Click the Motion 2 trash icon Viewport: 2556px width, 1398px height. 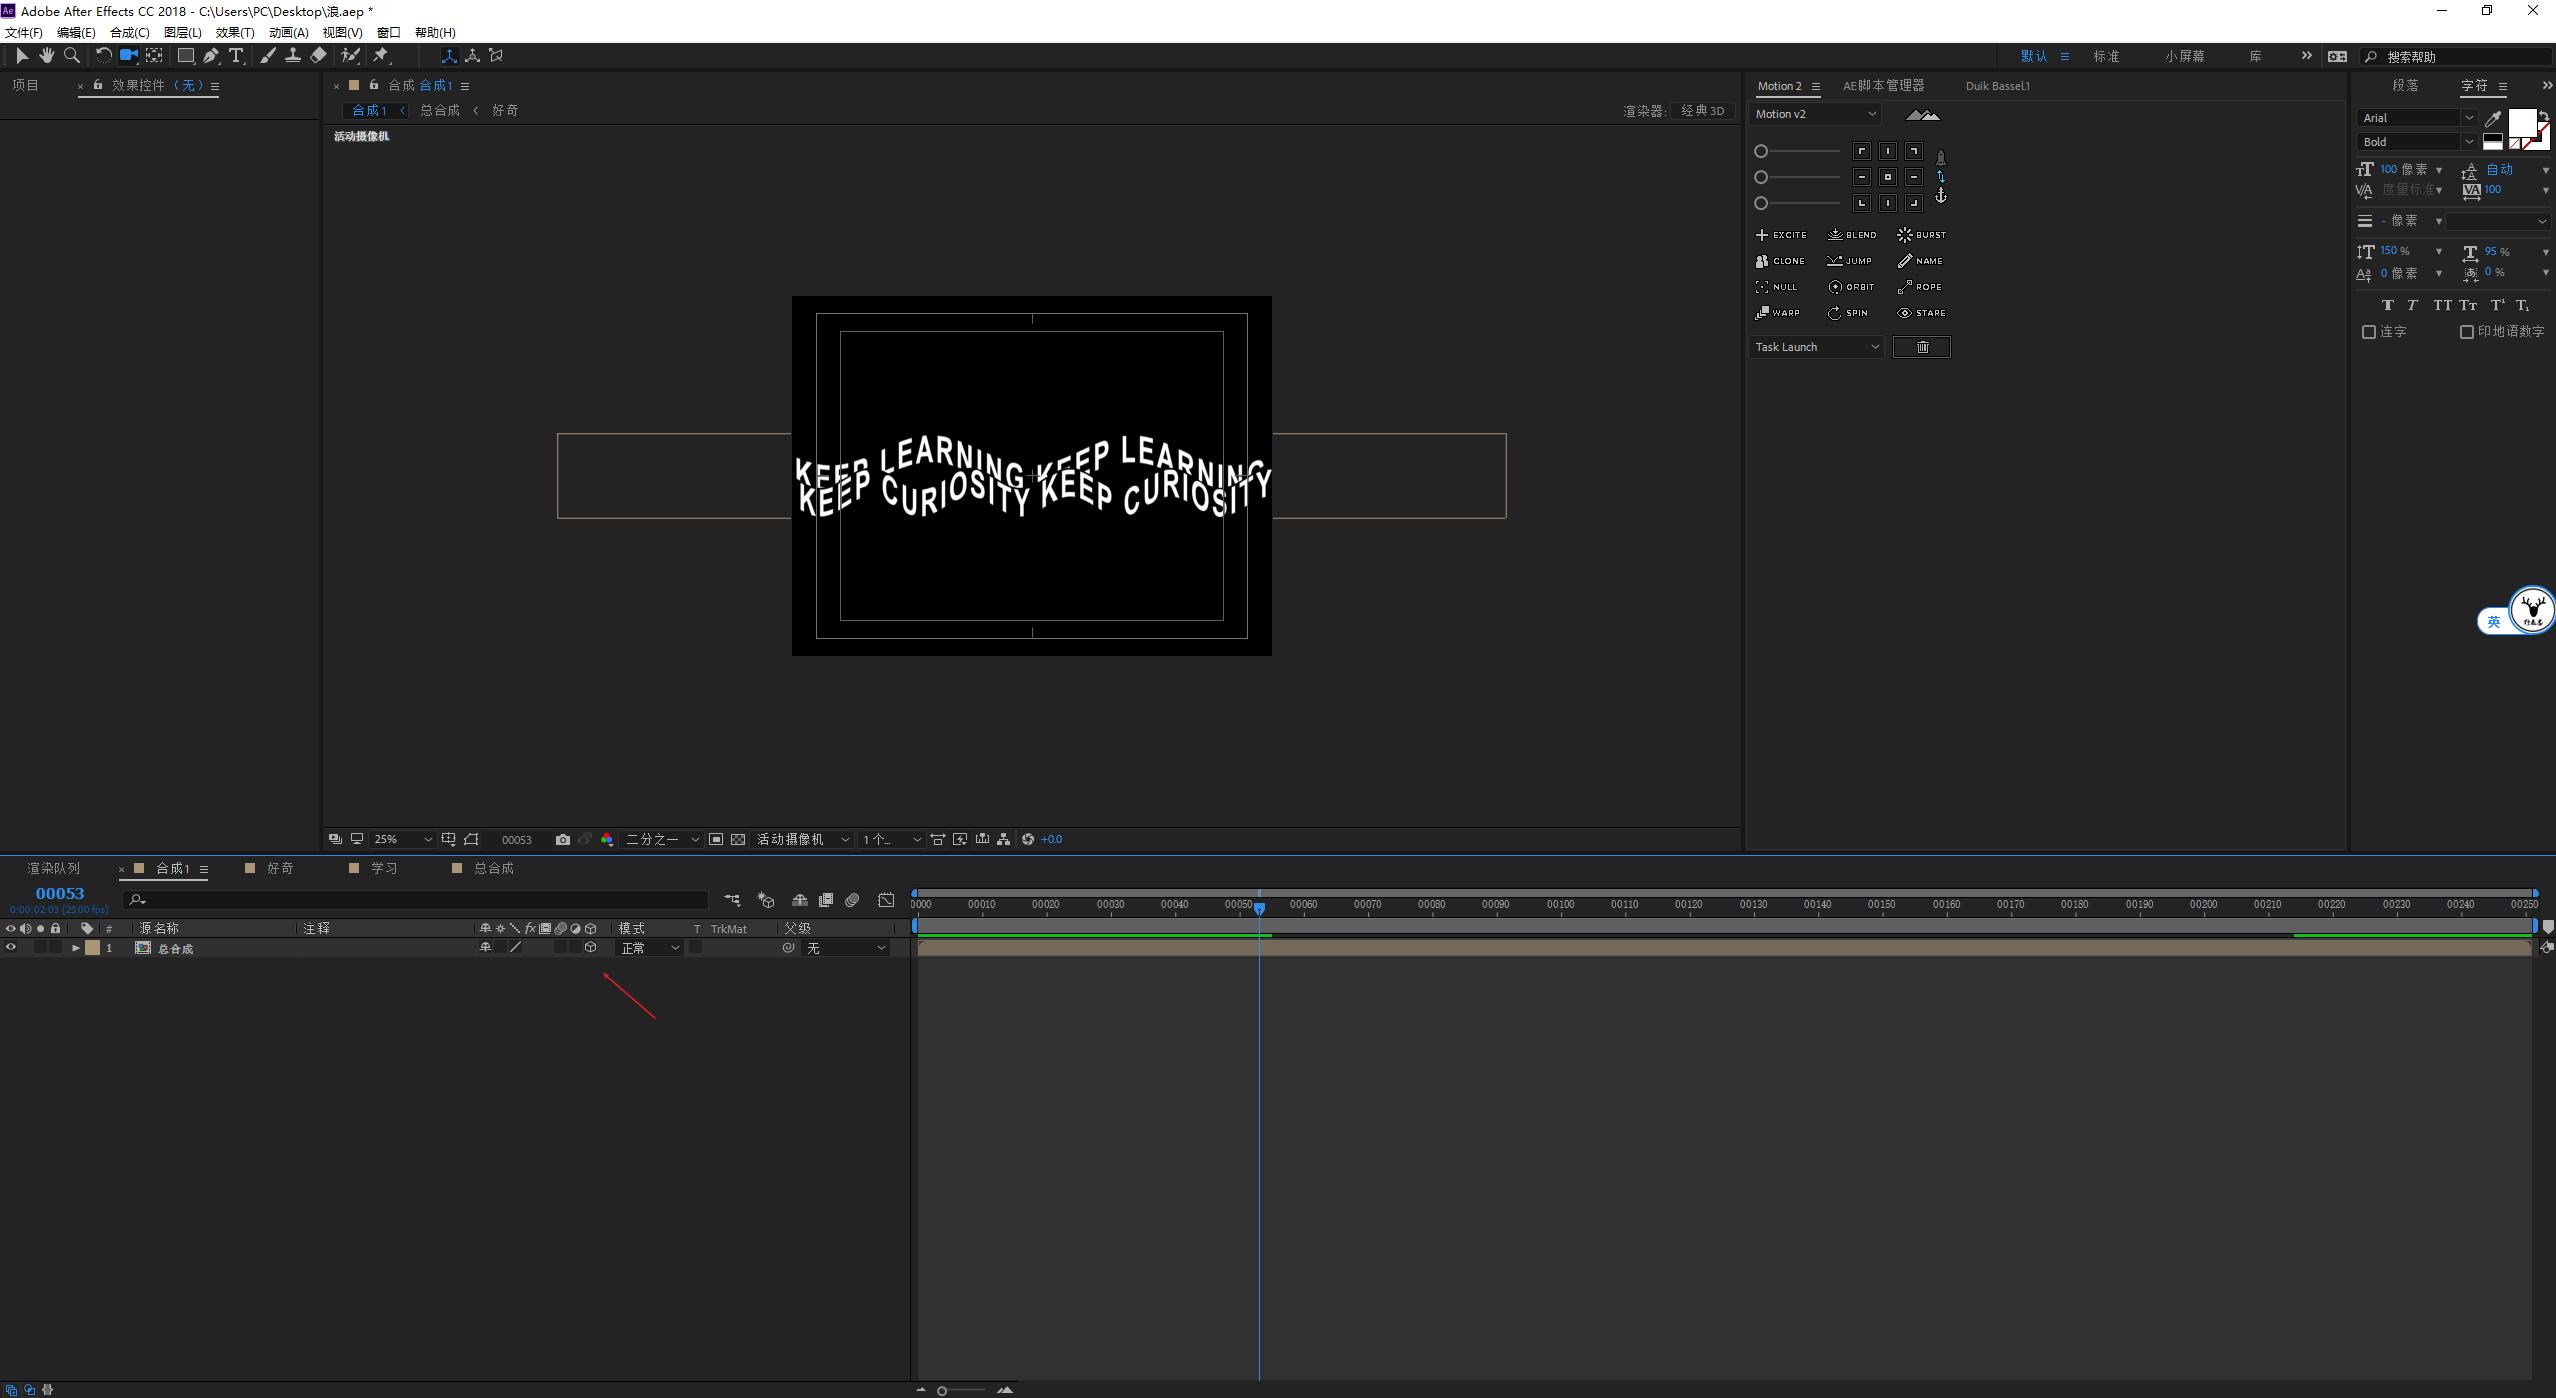[1921, 347]
